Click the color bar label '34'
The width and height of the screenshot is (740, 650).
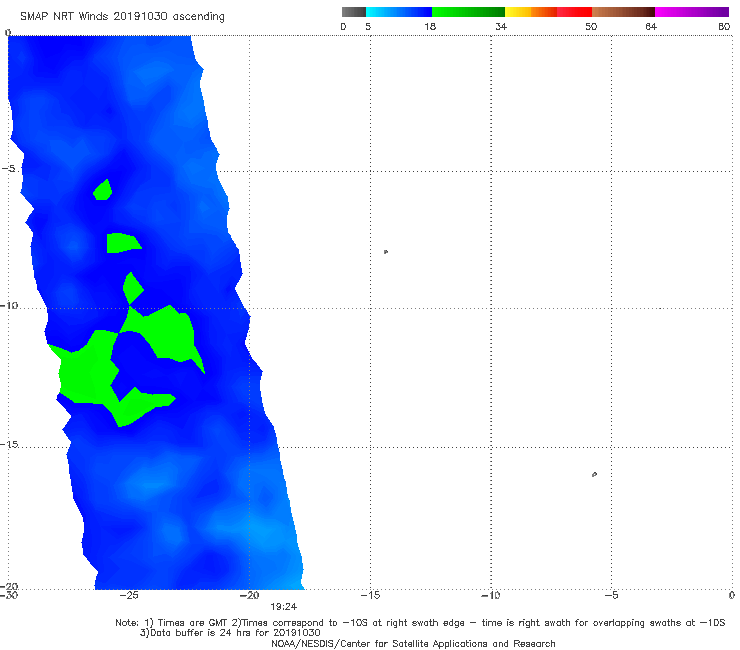tap(501, 26)
